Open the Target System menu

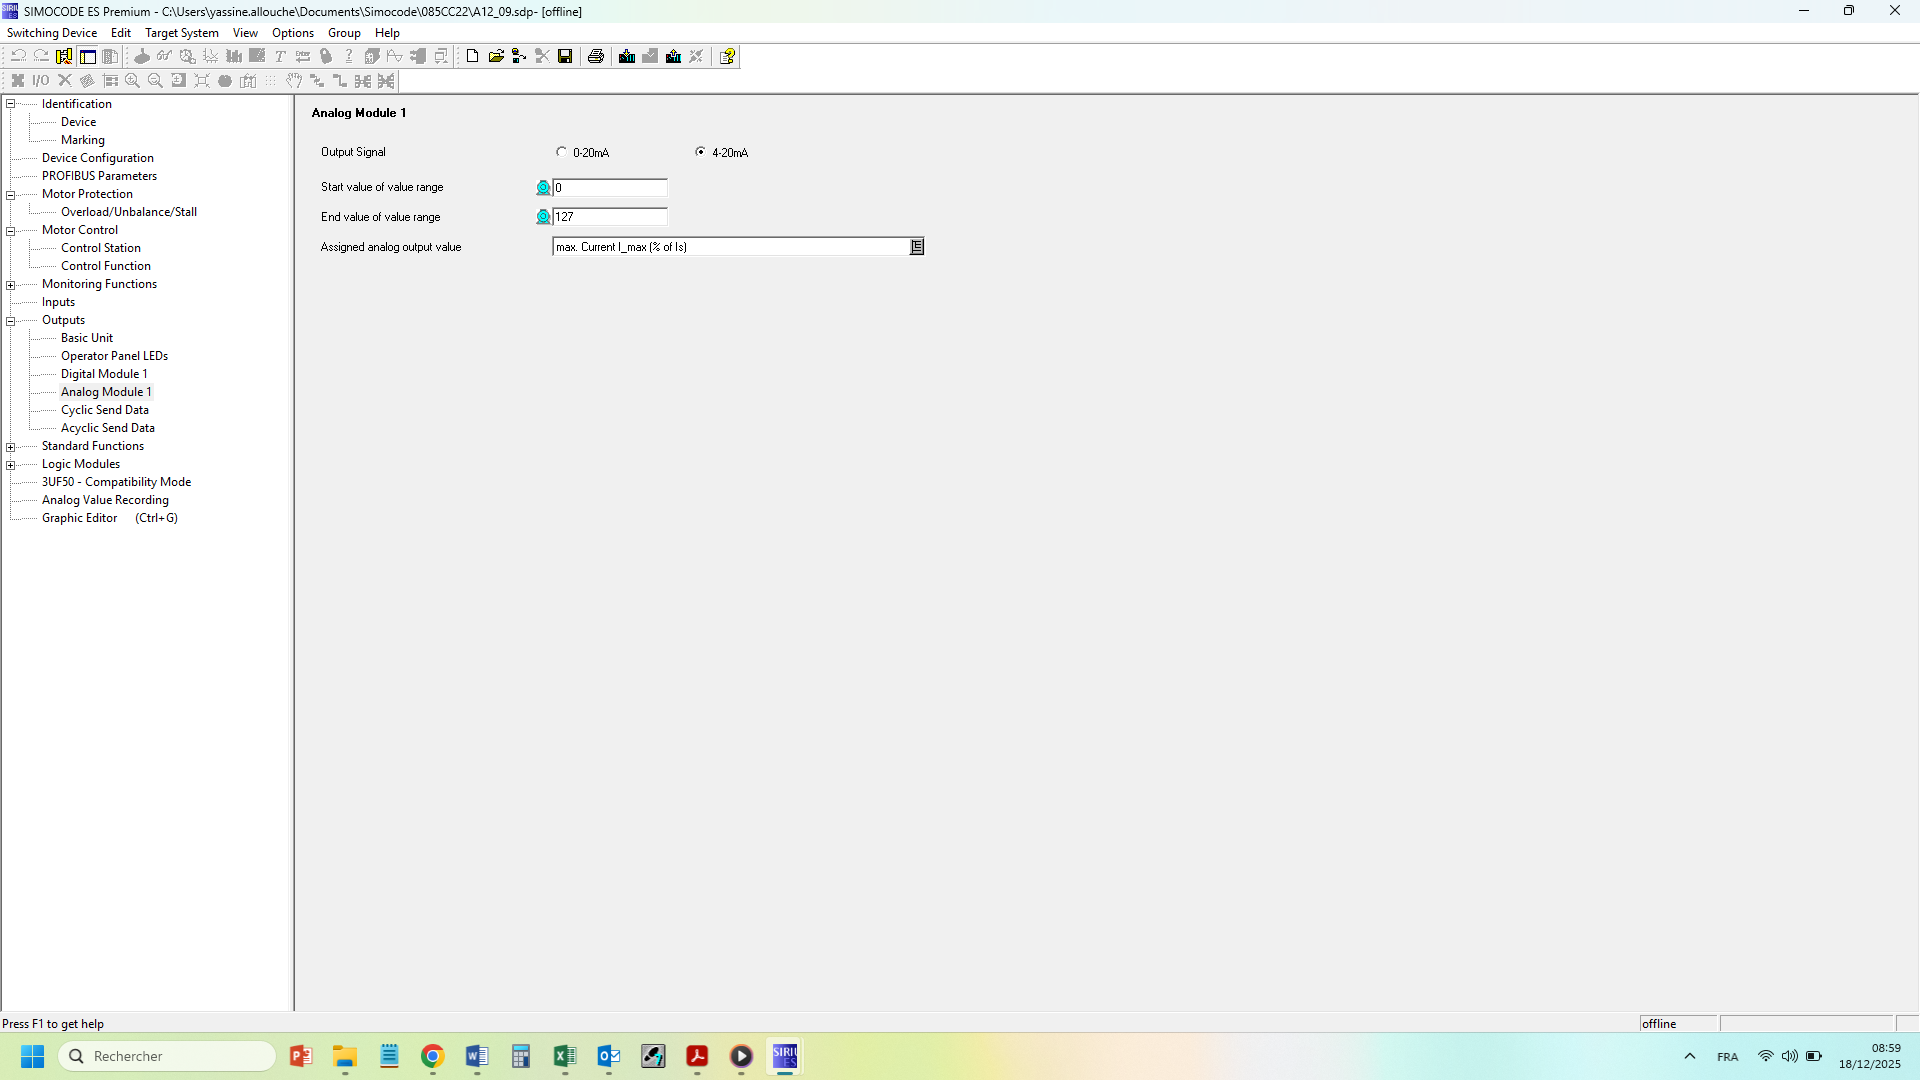click(181, 33)
